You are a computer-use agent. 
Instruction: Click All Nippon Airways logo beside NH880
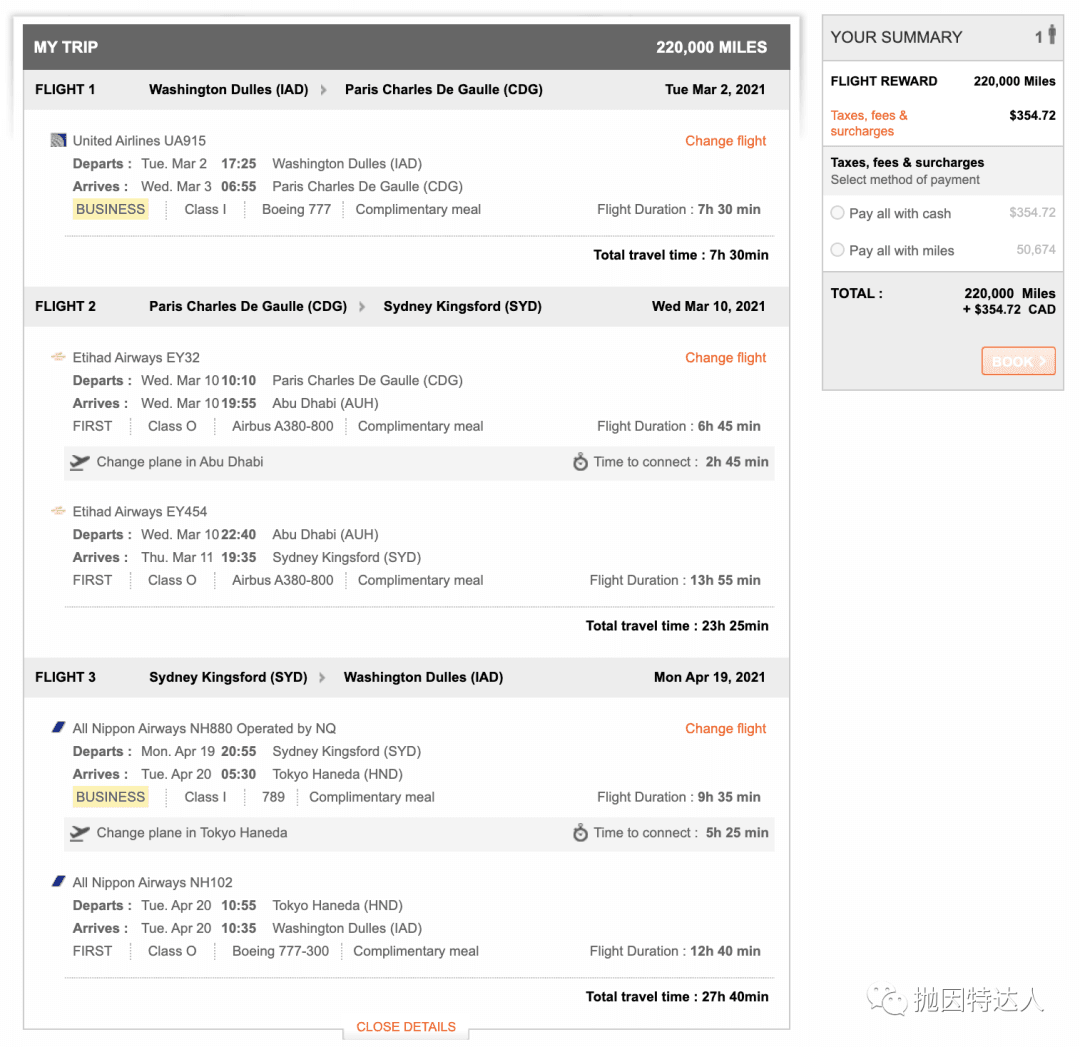point(58,728)
